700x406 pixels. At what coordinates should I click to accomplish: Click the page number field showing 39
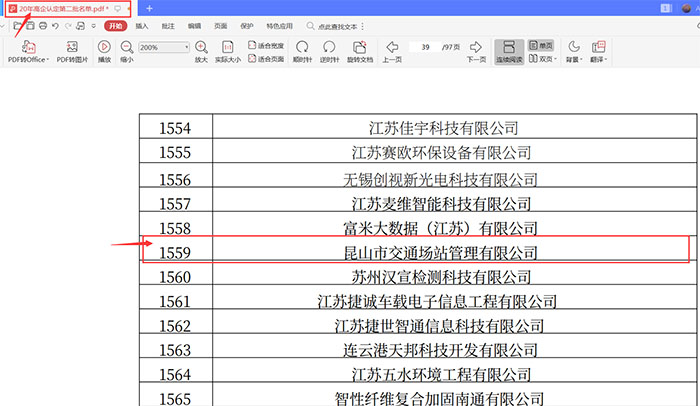pos(424,47)
